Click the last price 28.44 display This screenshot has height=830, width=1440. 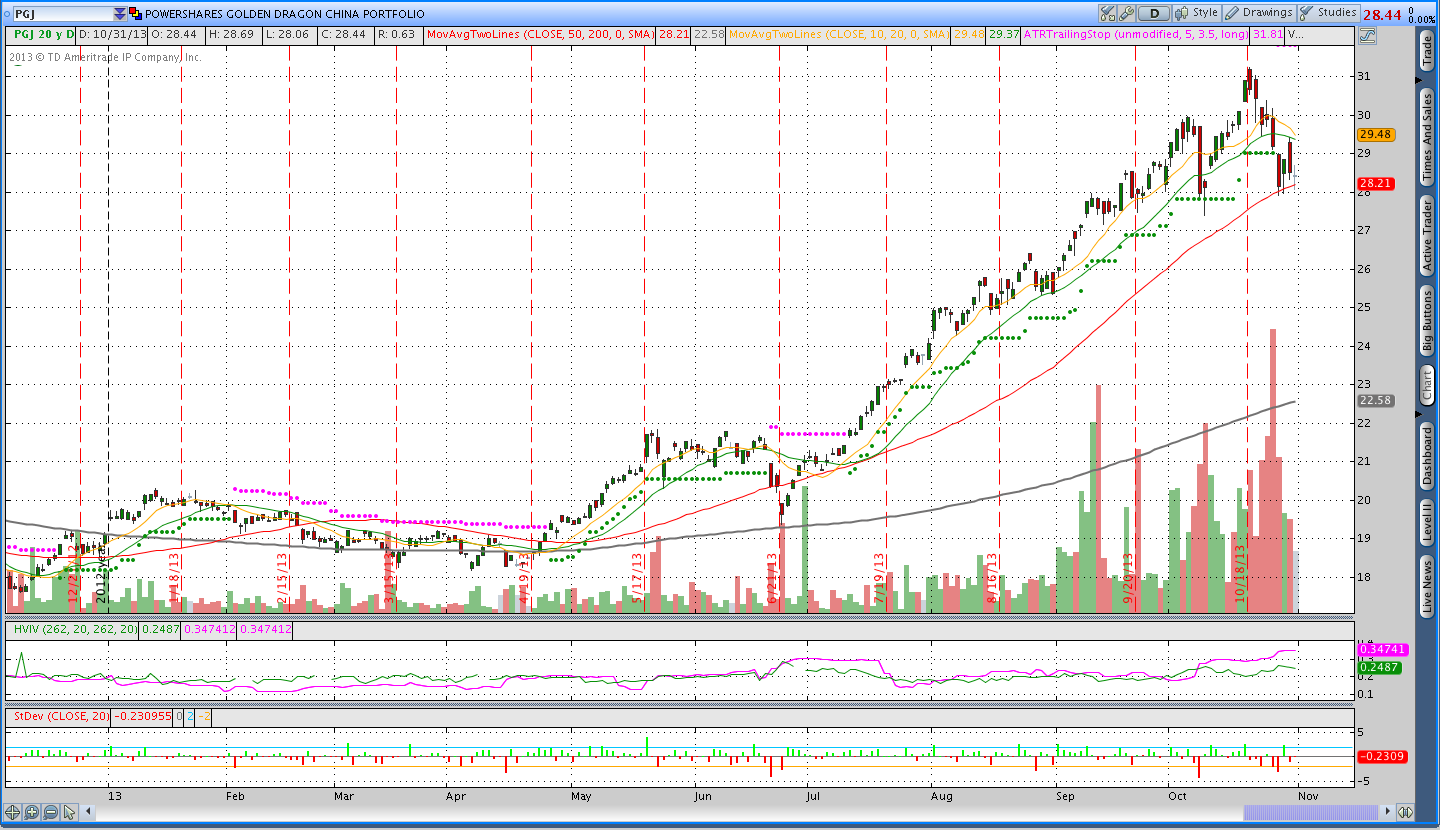[1381, 14]
